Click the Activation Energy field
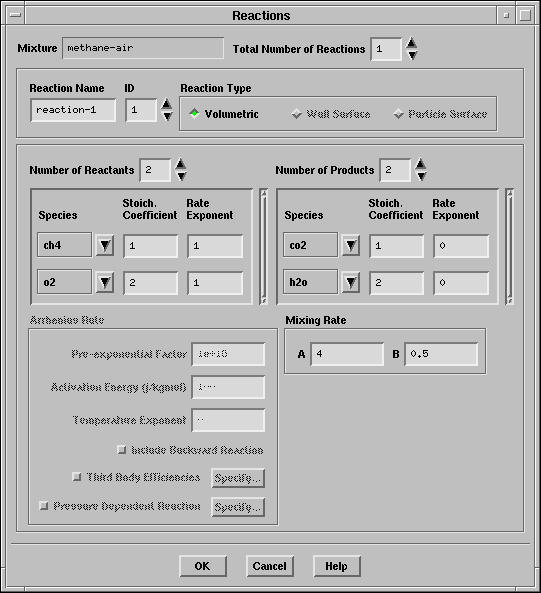Viewport: 541px width, 593px height. point(228,387)
